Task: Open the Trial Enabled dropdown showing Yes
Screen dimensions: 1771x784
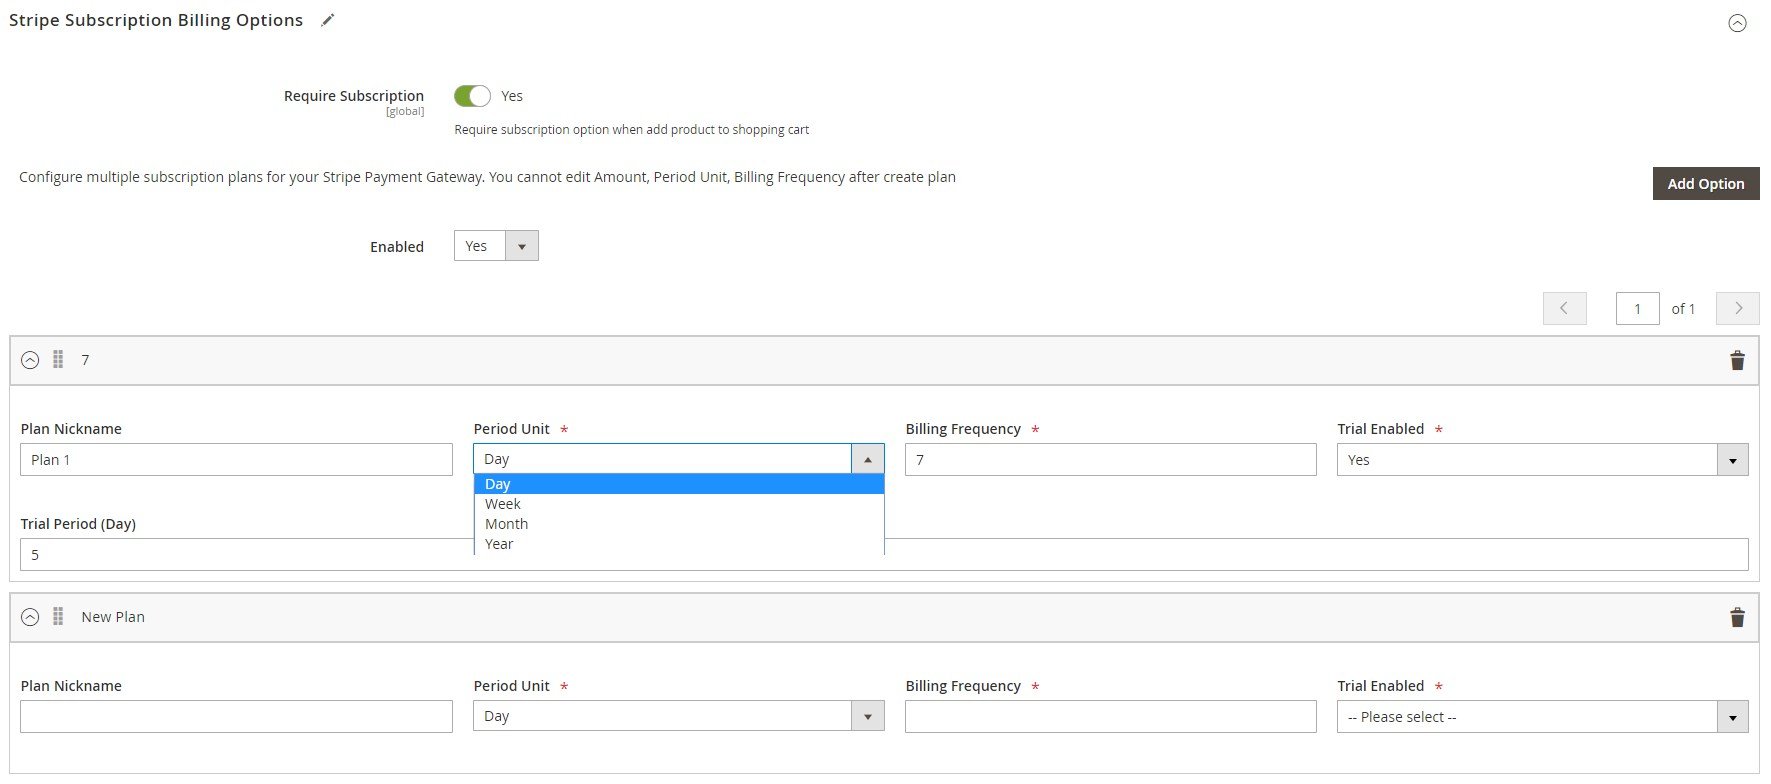Action: (1543, 460)
